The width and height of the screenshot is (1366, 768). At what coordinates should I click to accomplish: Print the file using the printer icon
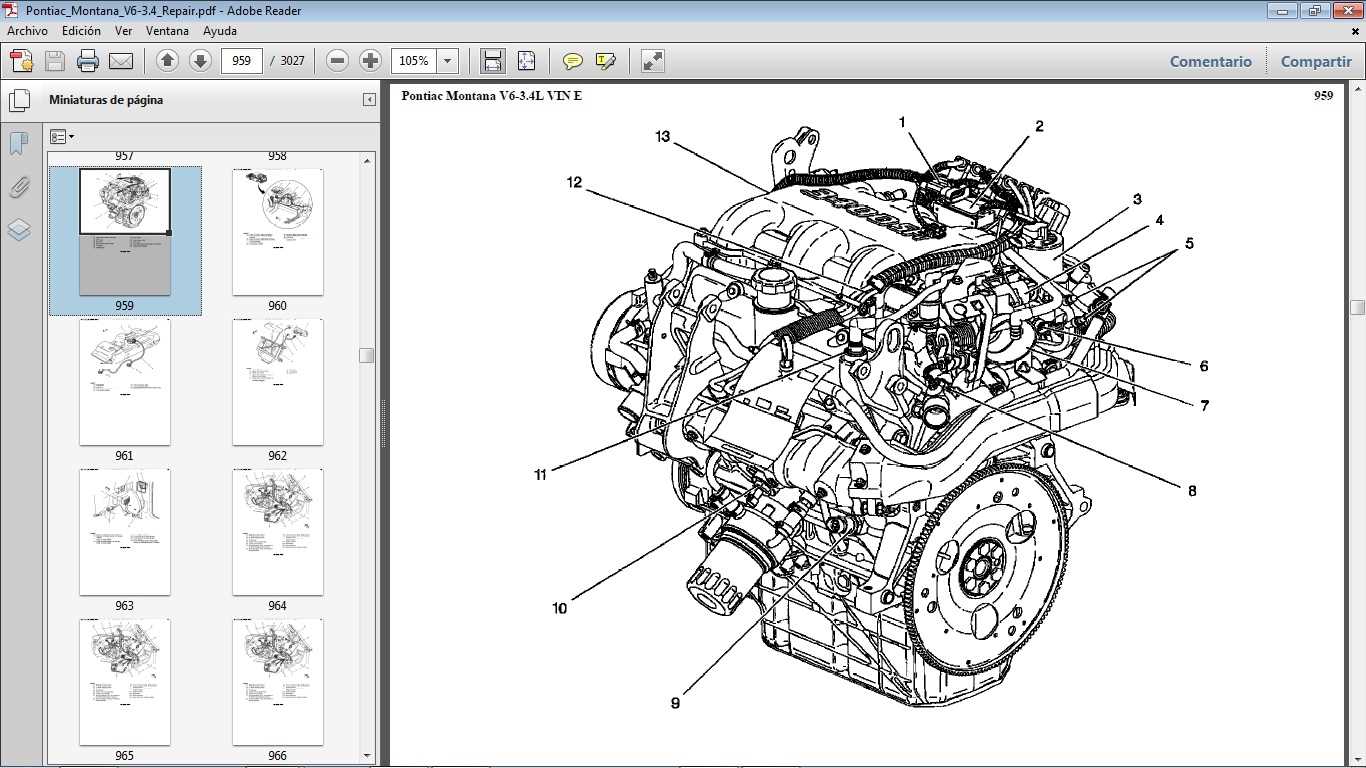pyautogui.click(x=88, y=61)
